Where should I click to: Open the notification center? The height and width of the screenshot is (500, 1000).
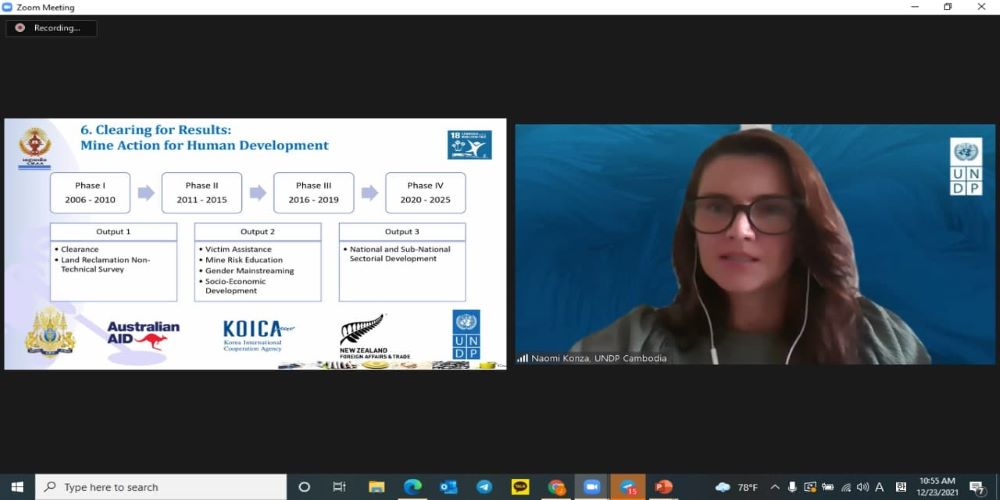pos(976,487)
